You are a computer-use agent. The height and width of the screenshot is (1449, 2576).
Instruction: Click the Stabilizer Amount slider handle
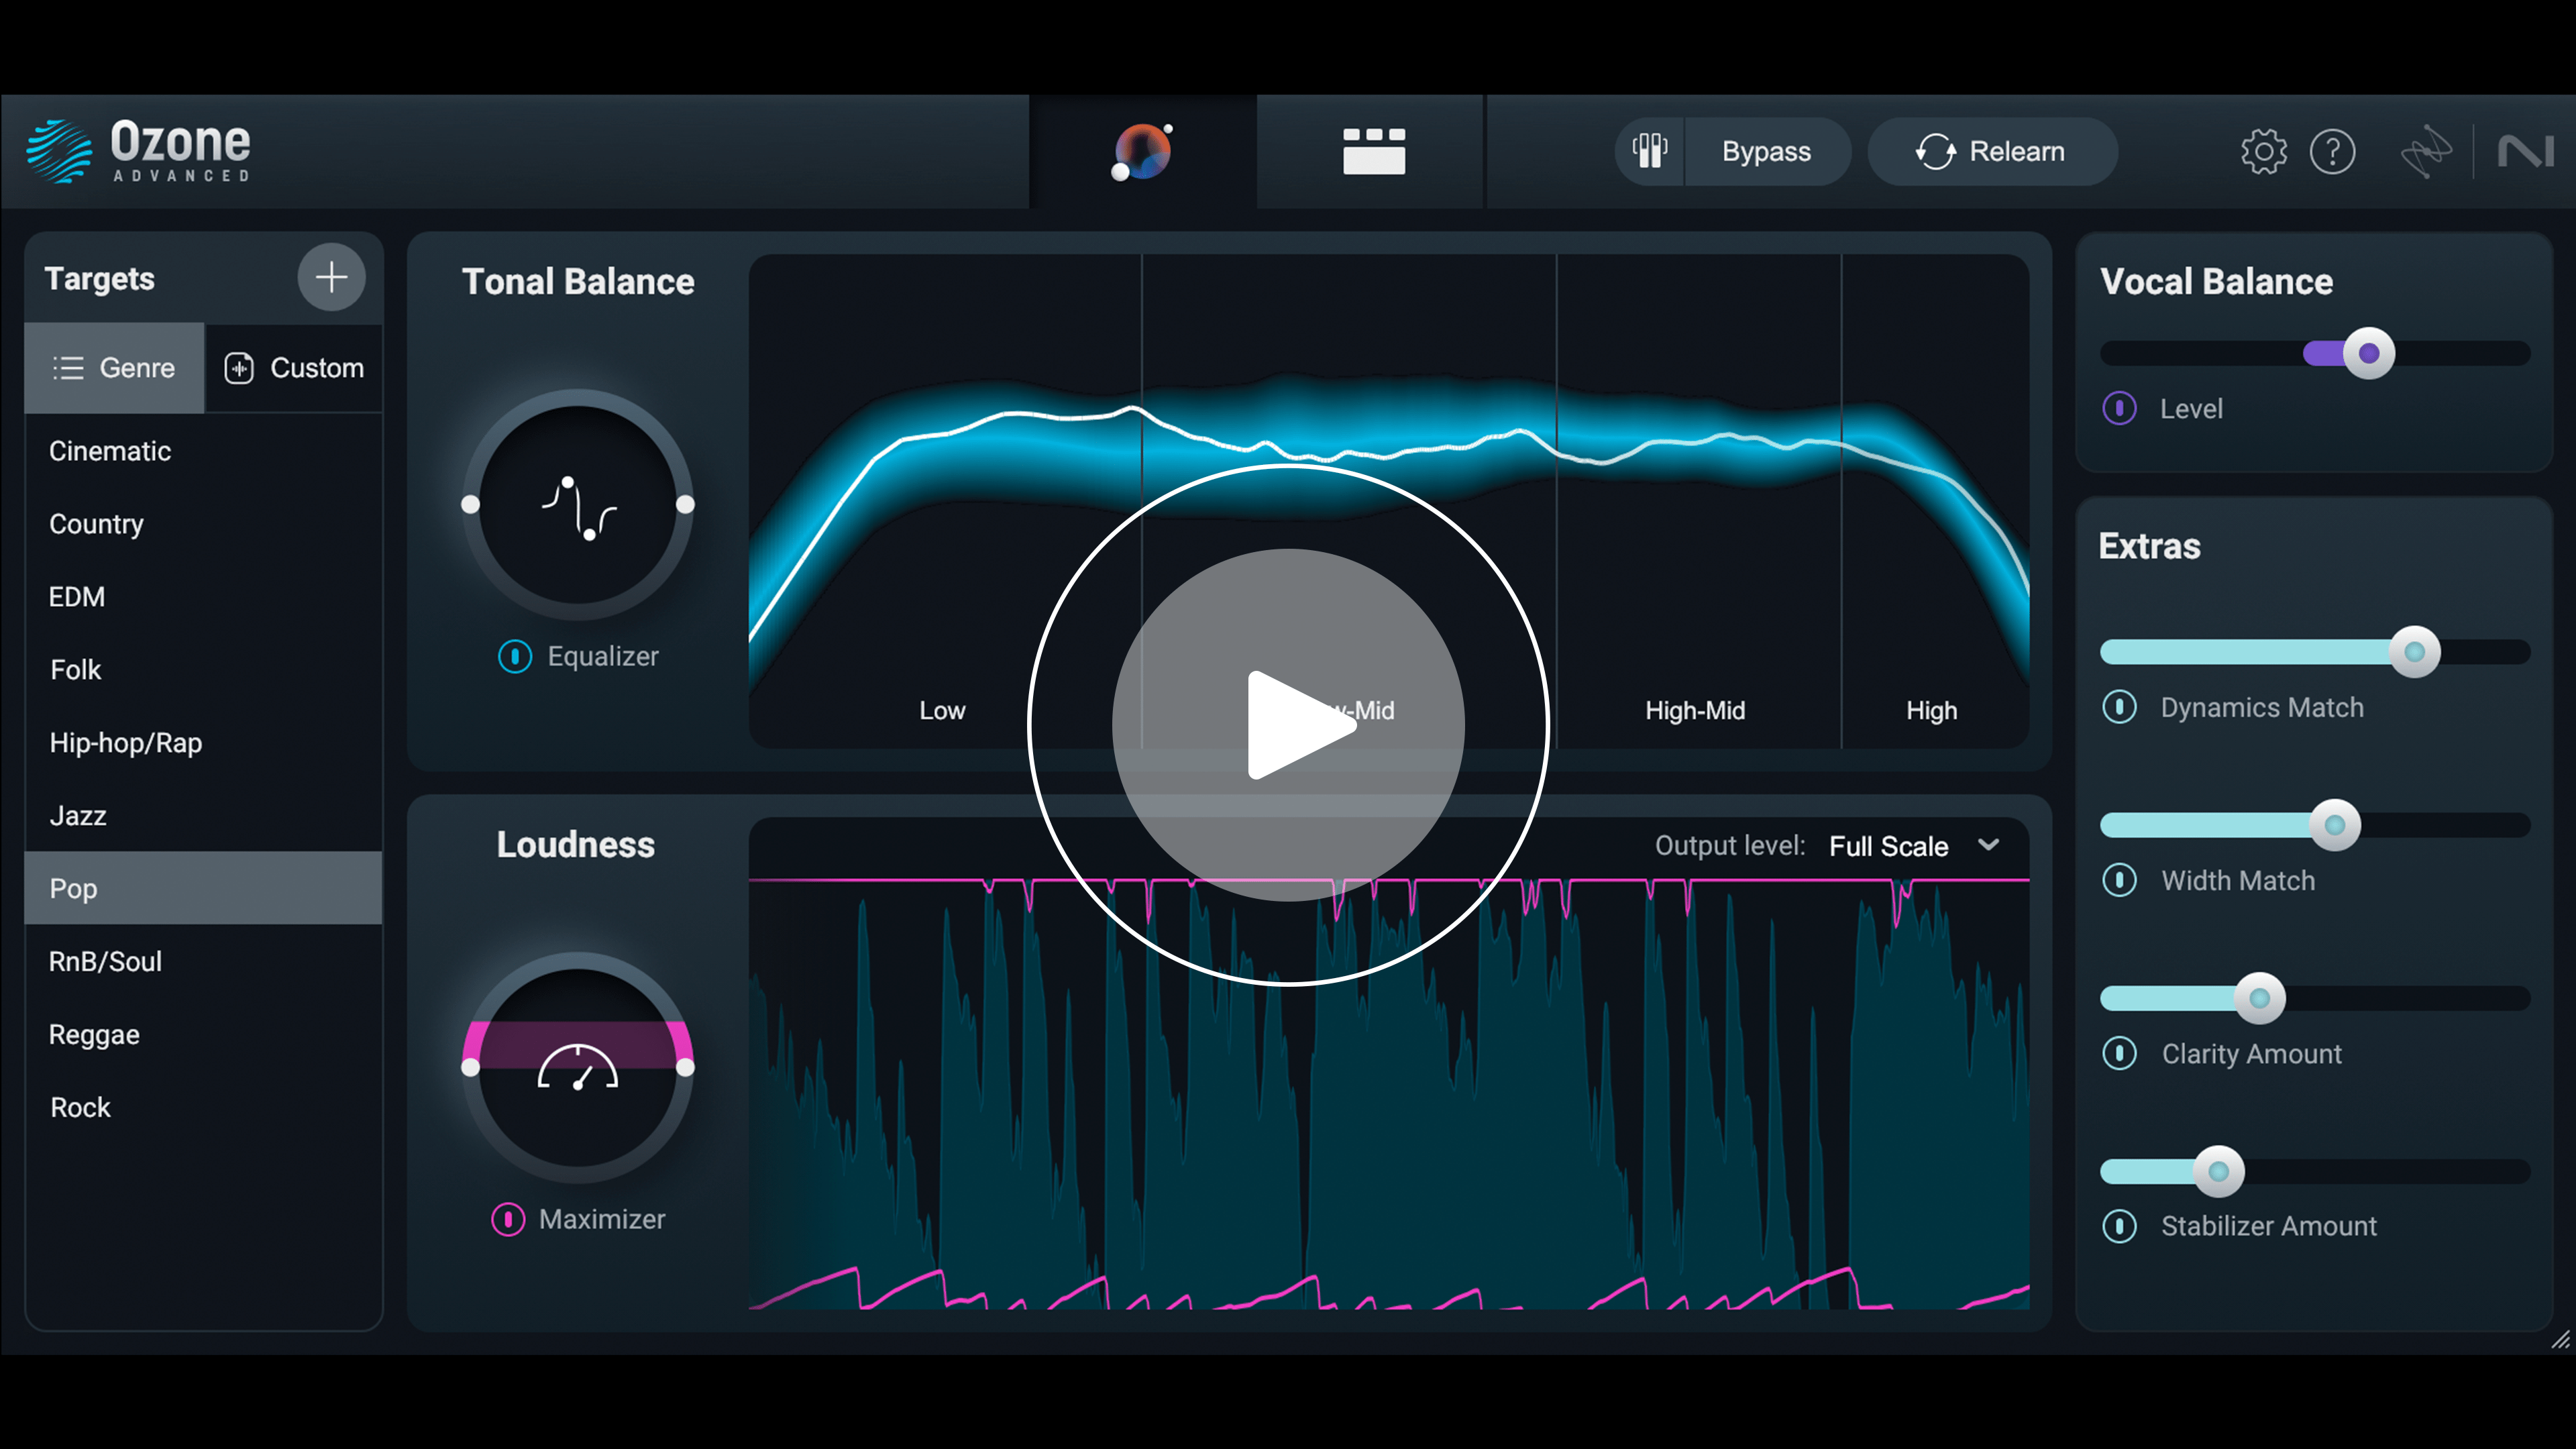pos(2219,1171)
